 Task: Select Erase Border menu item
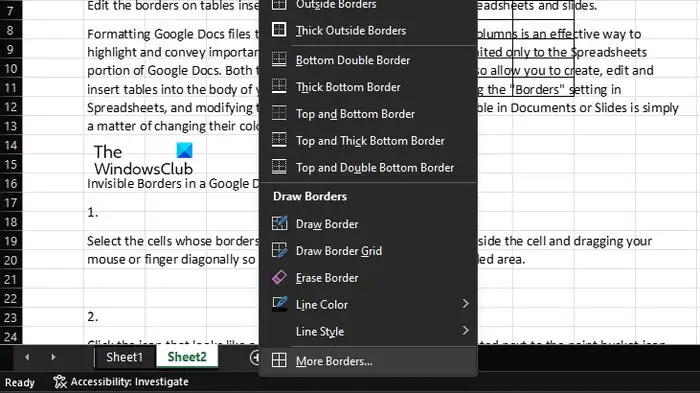tap(368, 278)
